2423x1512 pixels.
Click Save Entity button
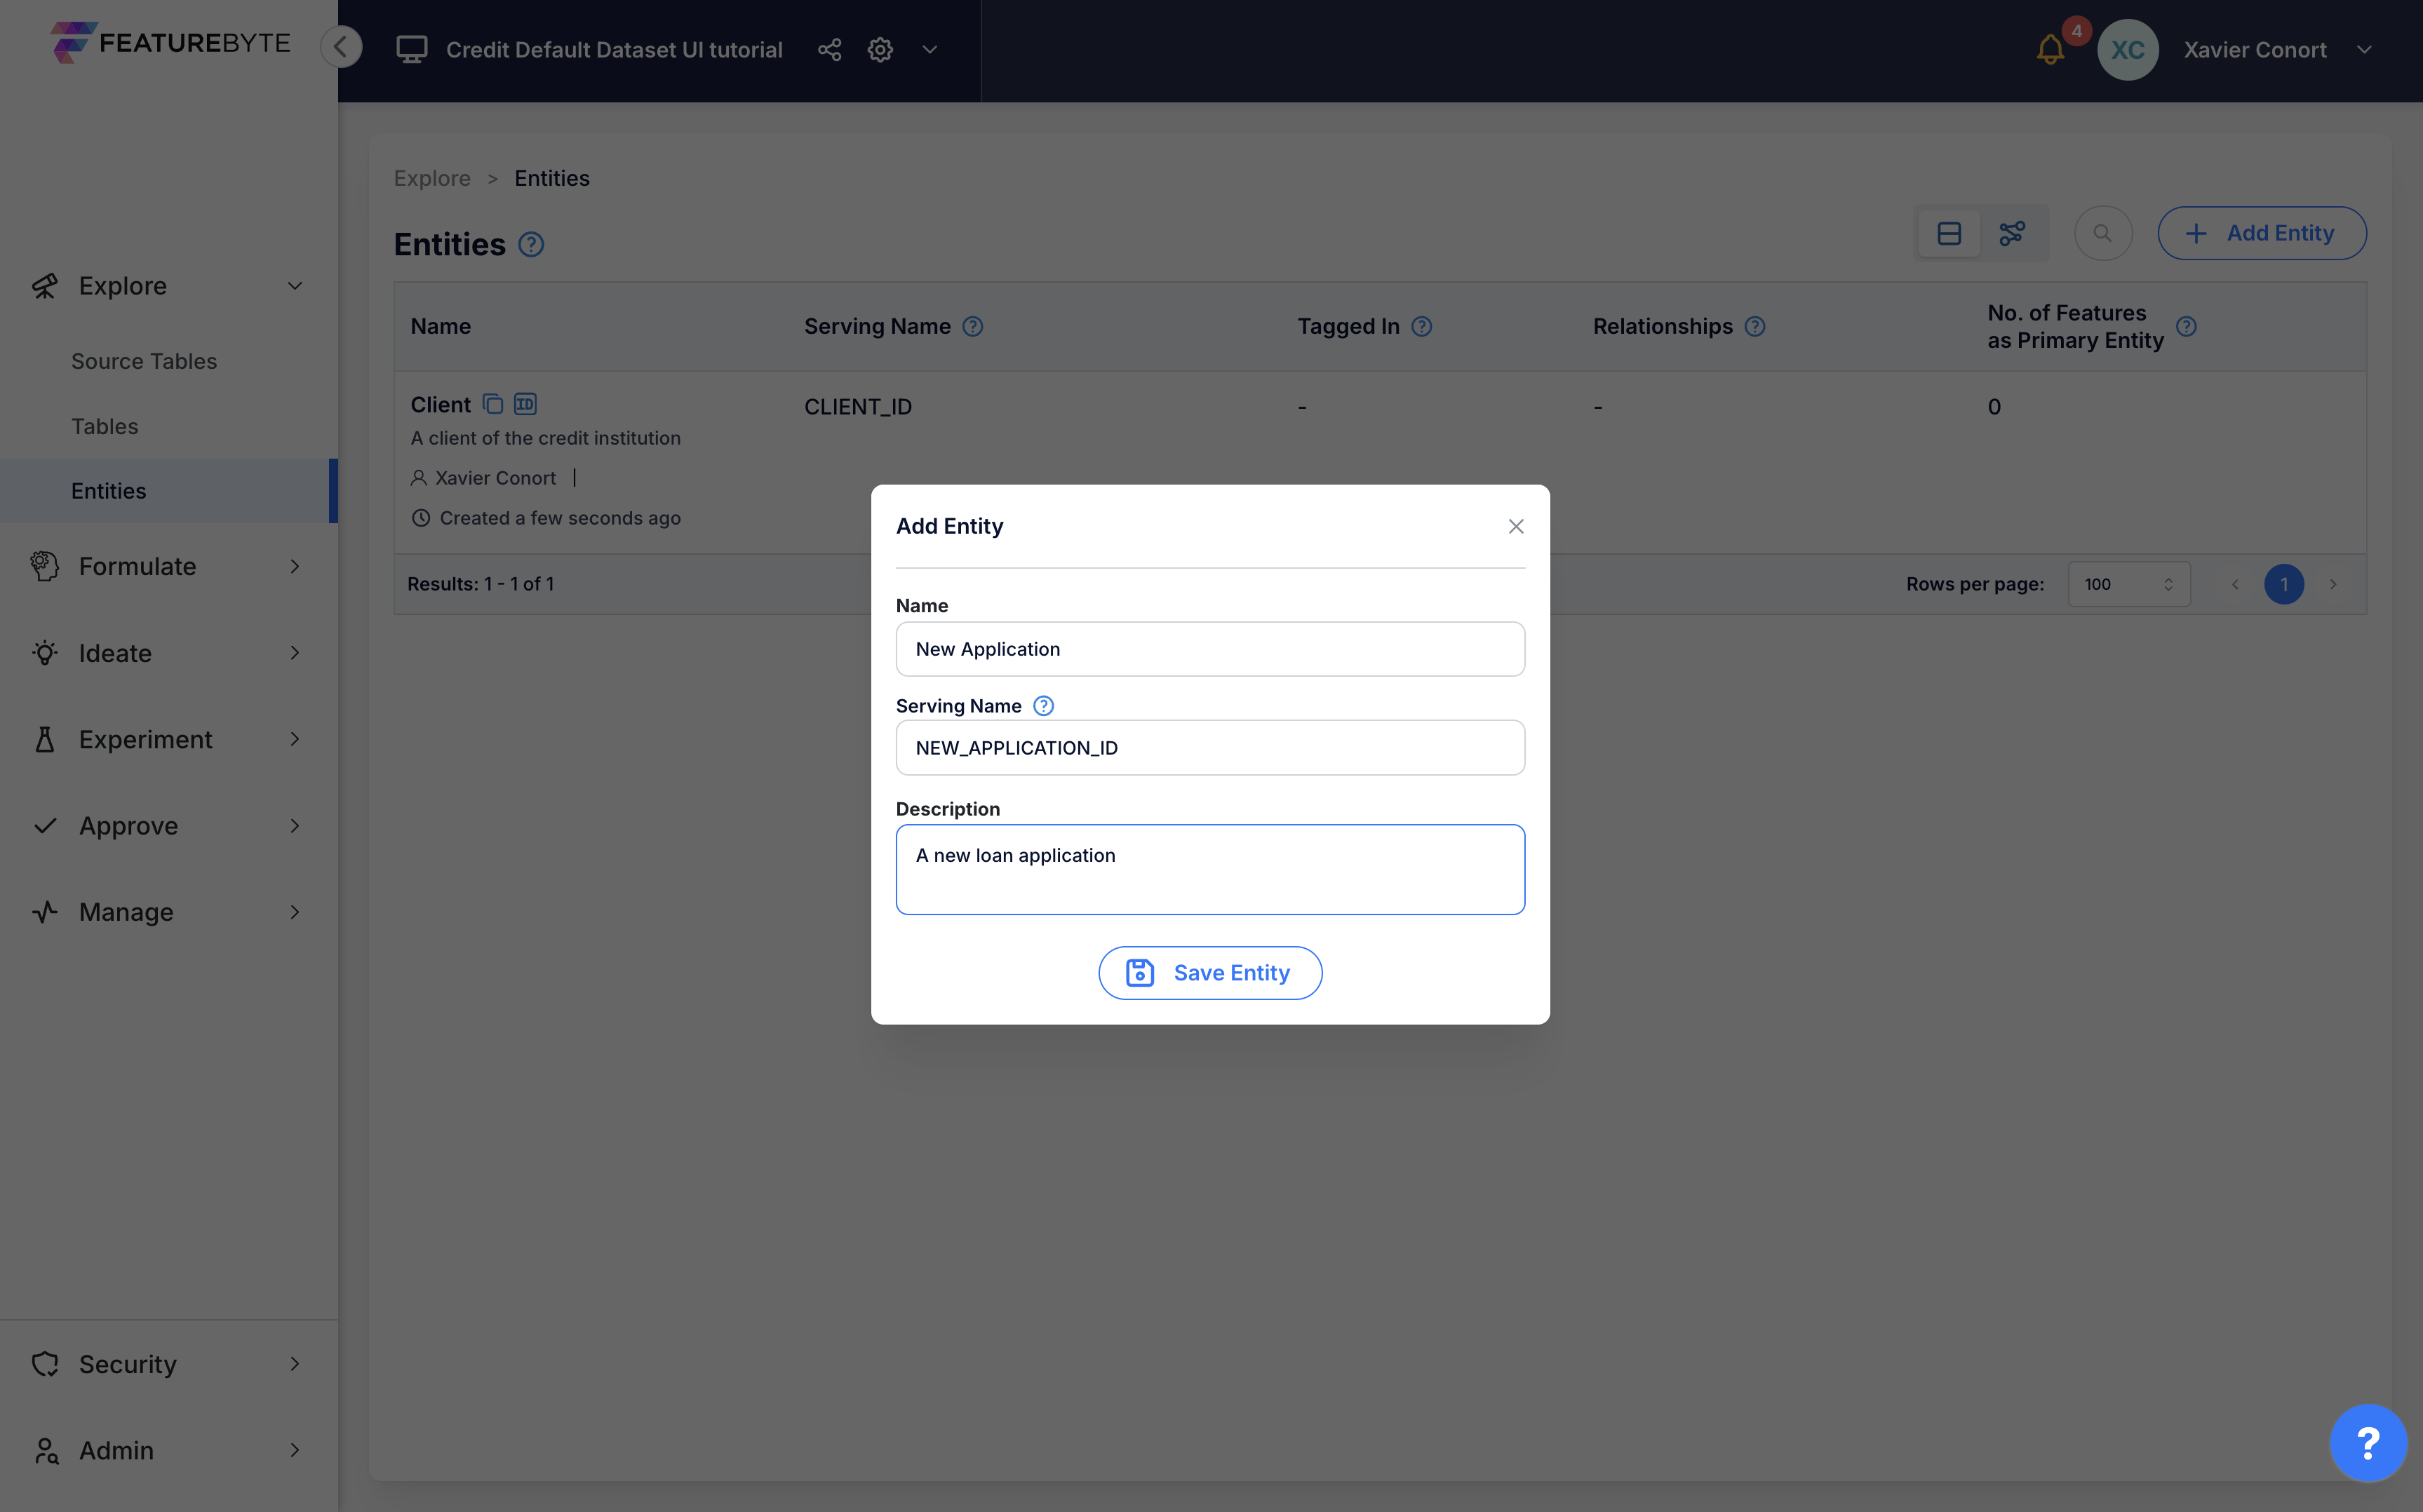[1210, 972]
